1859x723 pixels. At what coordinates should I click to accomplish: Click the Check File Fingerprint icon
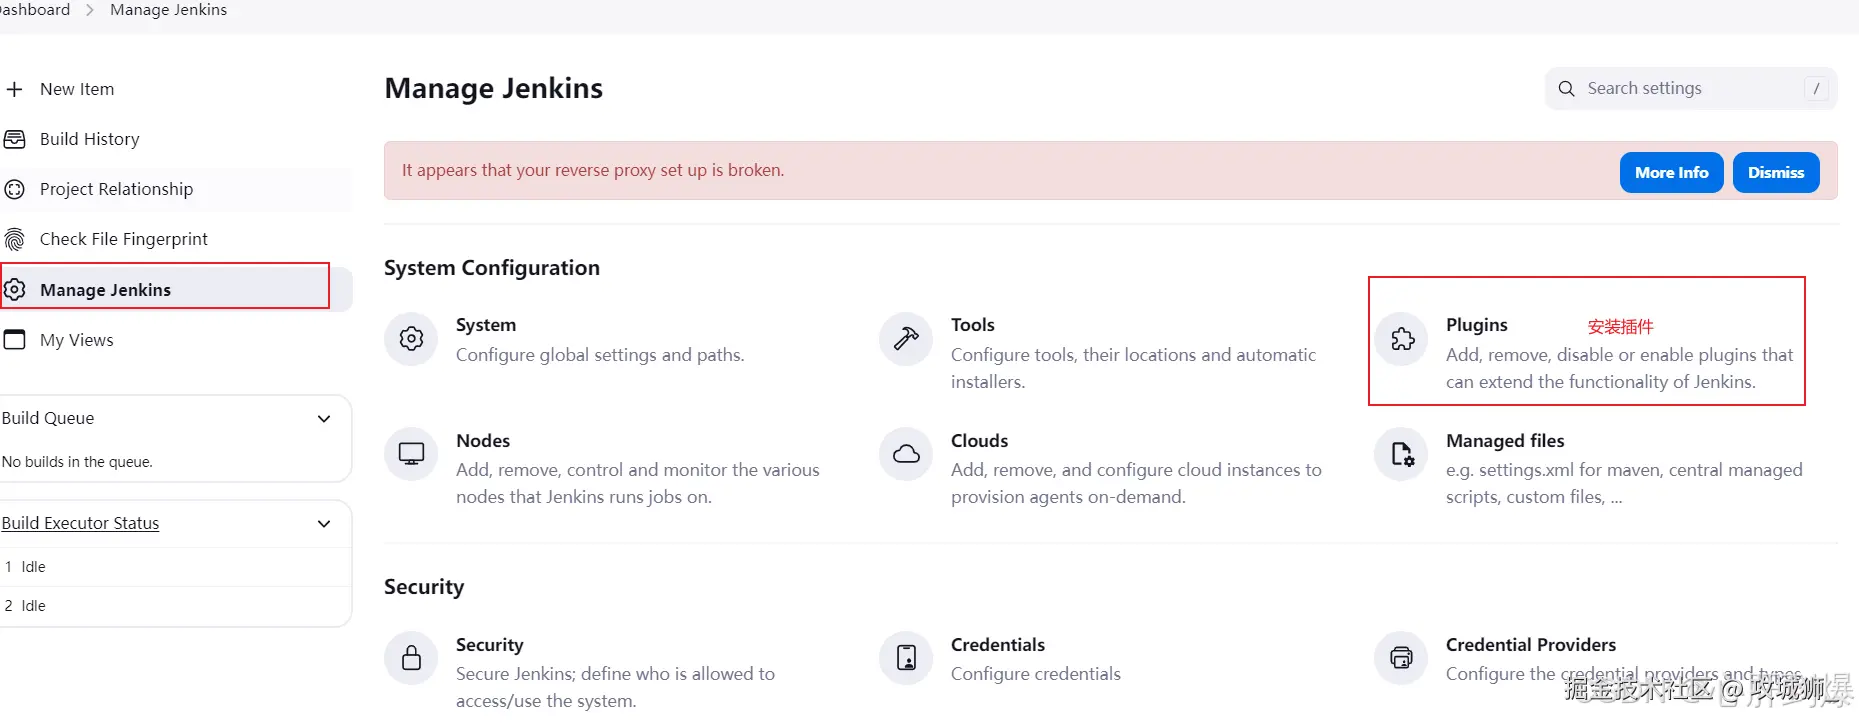[x=15, y=240]
